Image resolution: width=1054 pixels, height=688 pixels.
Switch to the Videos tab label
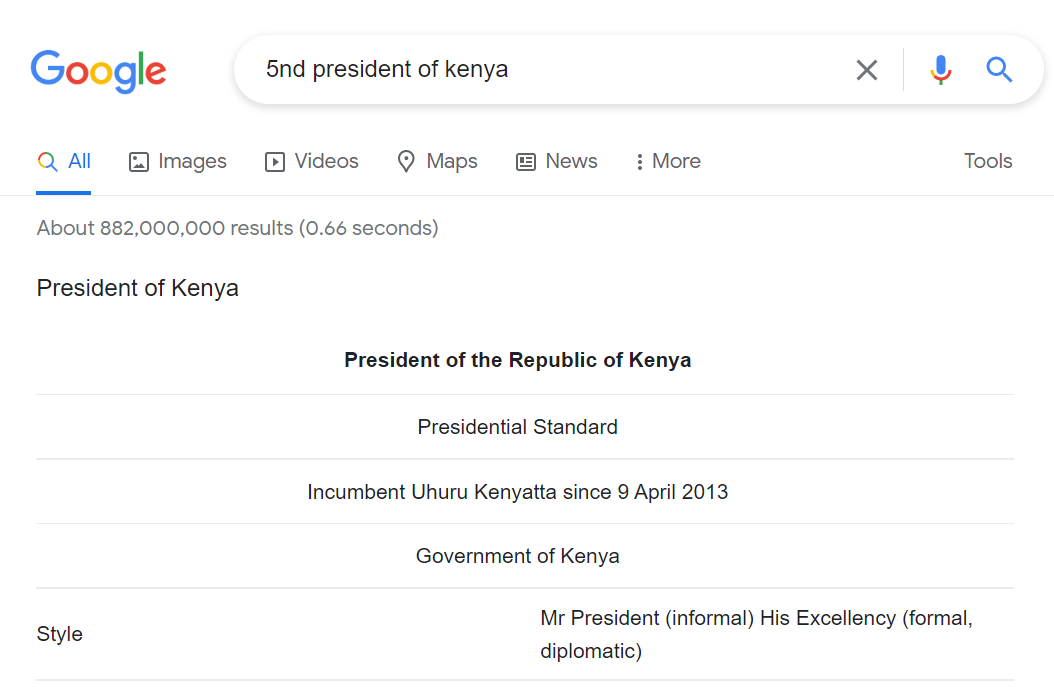pos(326,162)
